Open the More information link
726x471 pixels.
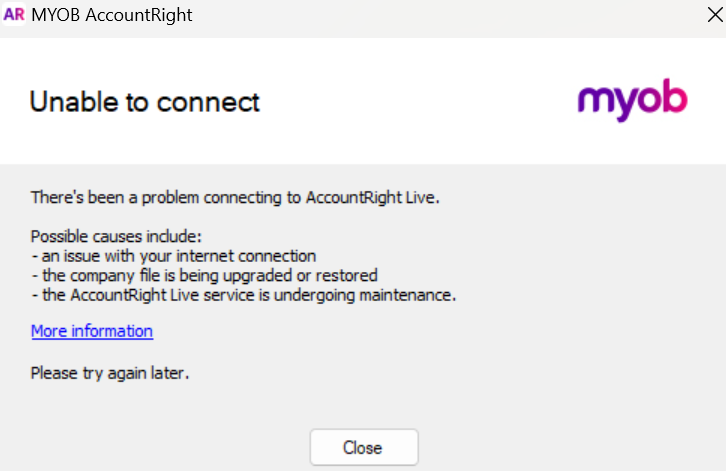coord(92,331)
